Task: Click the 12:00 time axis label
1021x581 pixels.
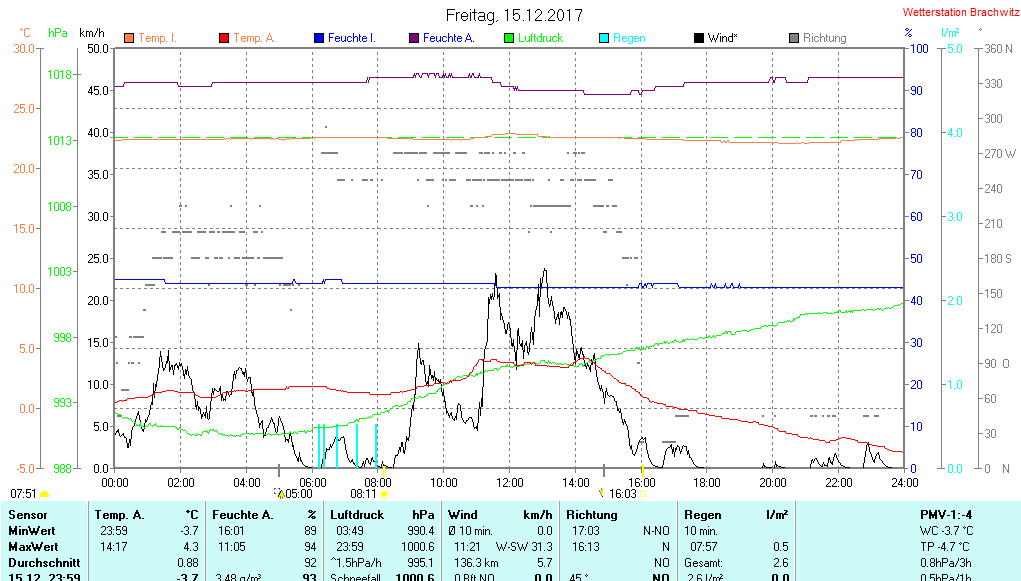Action: [509, 482]
